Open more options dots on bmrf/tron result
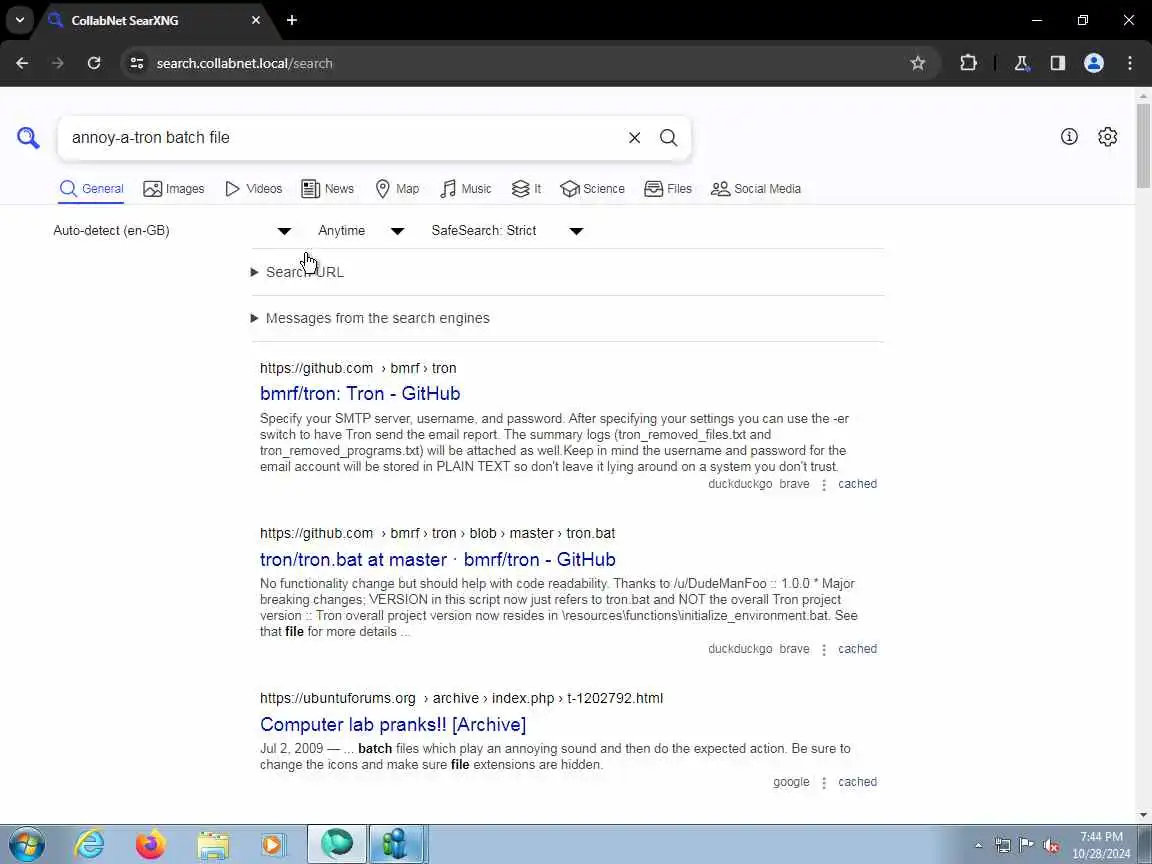Viewport: 1152px width, 864px height. click(x=824, y=485)
